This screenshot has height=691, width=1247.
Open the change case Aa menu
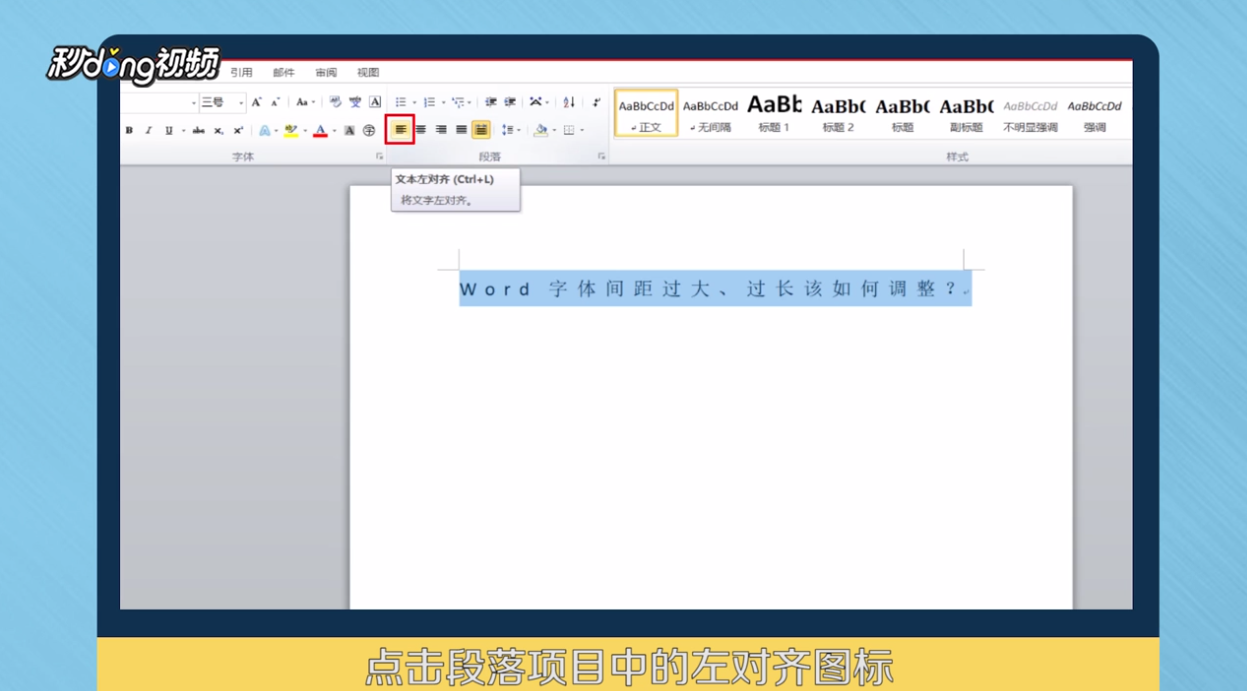tap(304, 102)
